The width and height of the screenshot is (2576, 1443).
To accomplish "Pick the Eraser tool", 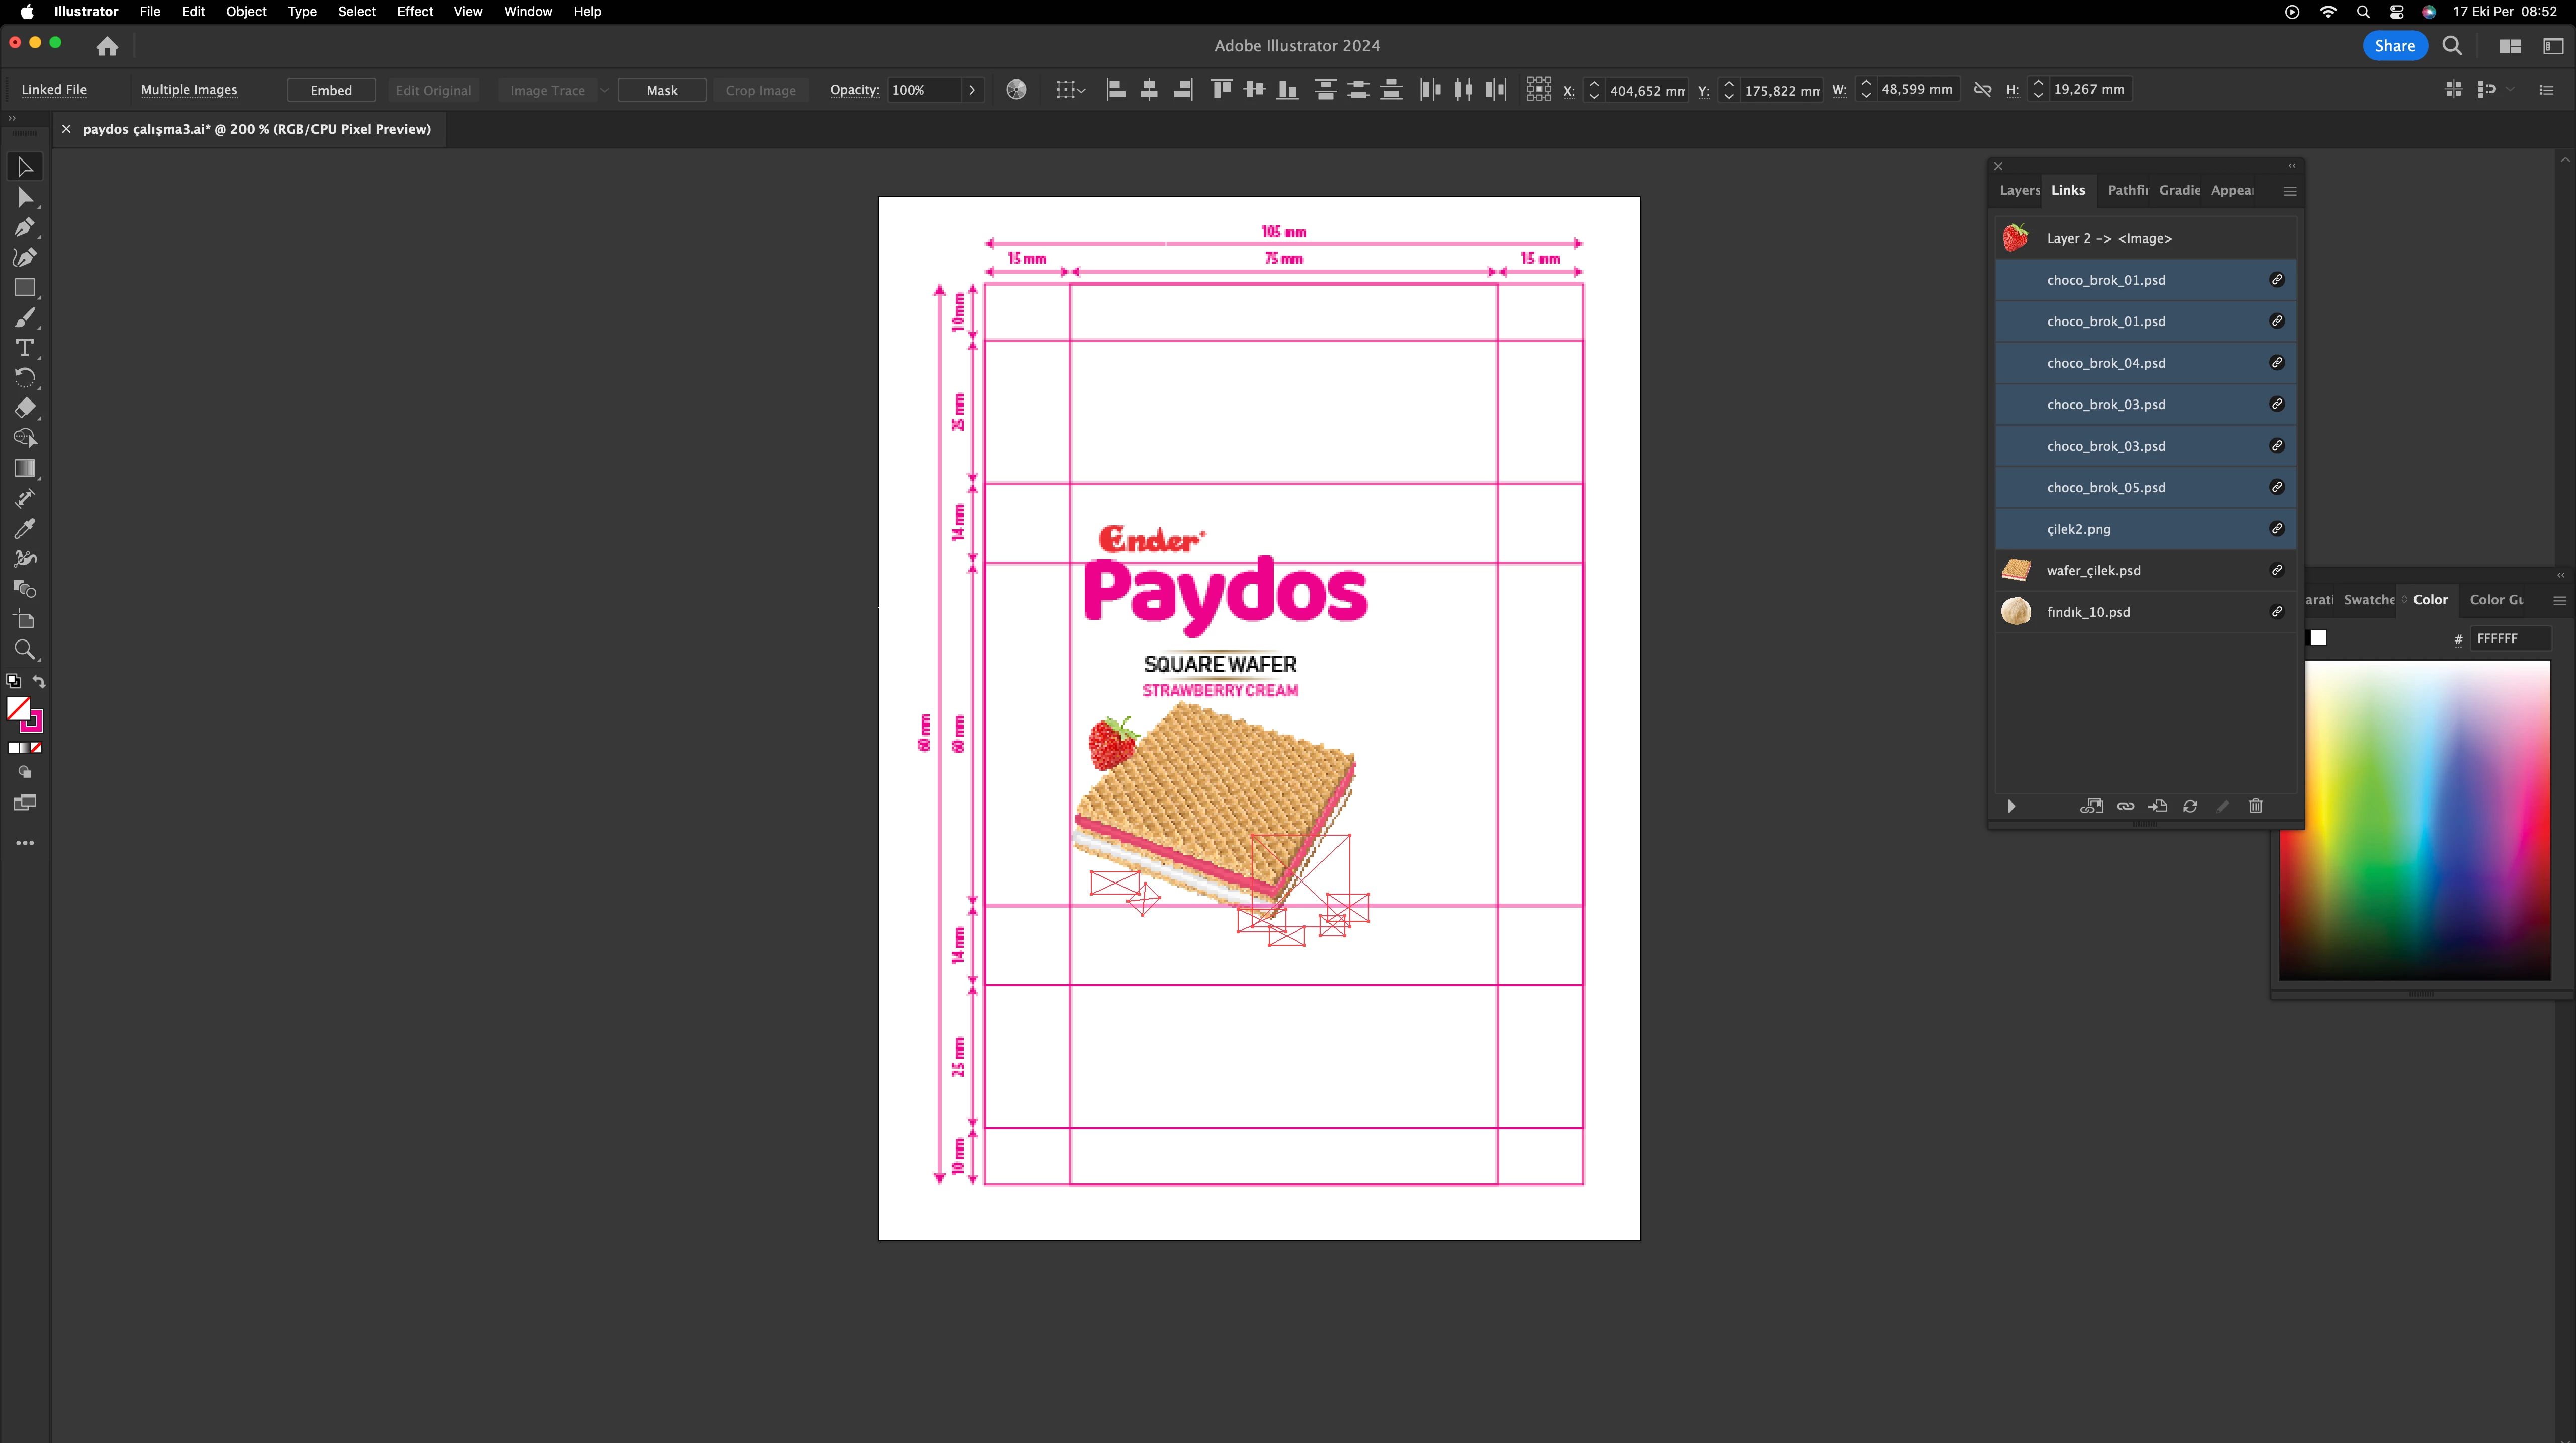I will coord(24,408).
